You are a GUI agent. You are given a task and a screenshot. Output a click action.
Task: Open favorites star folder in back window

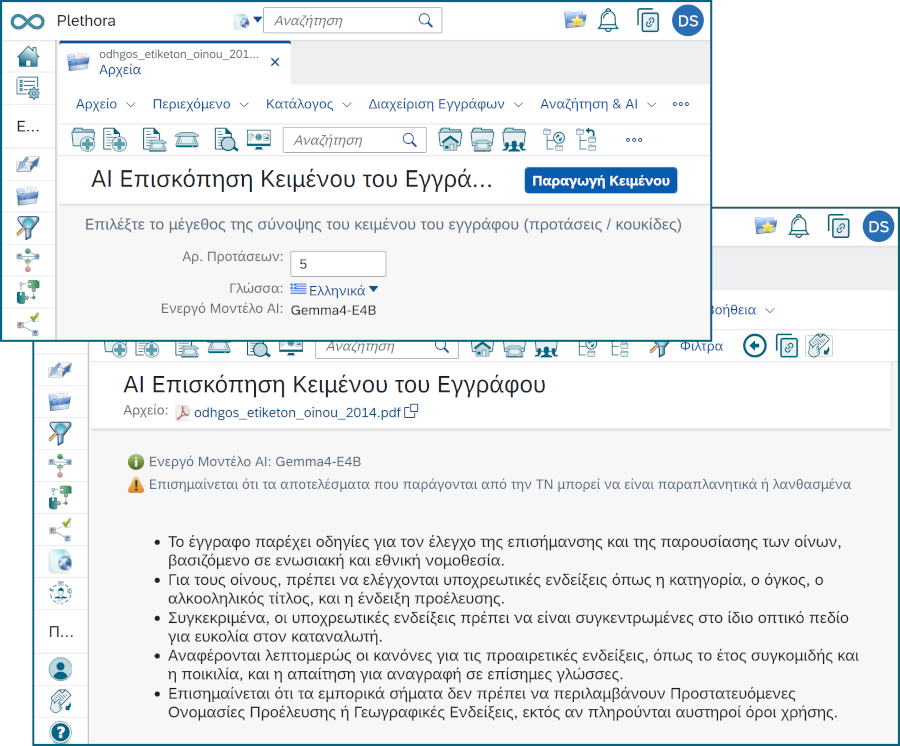click(x=766, y=226)
